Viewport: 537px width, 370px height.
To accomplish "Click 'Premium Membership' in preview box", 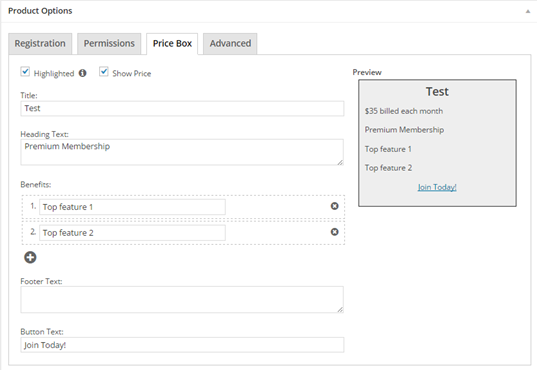I will 404,130.
